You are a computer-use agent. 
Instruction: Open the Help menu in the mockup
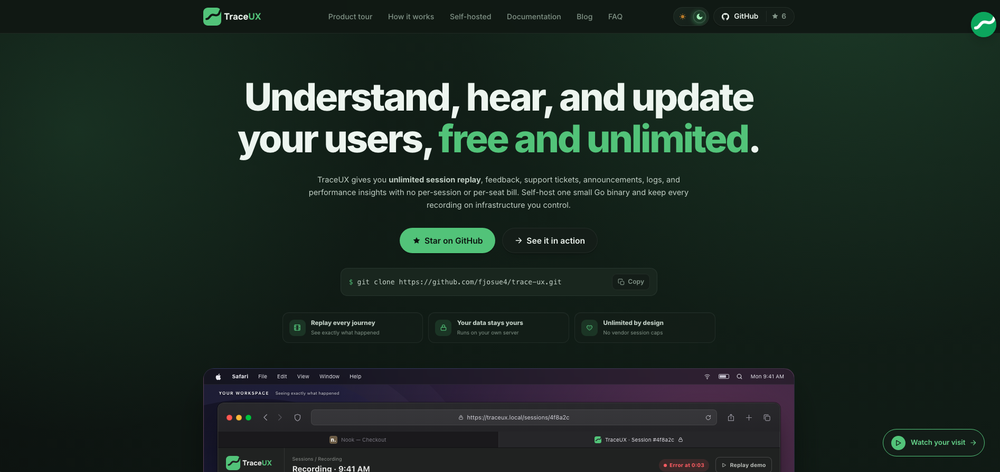pyautogui.click(x=355, y=376)
